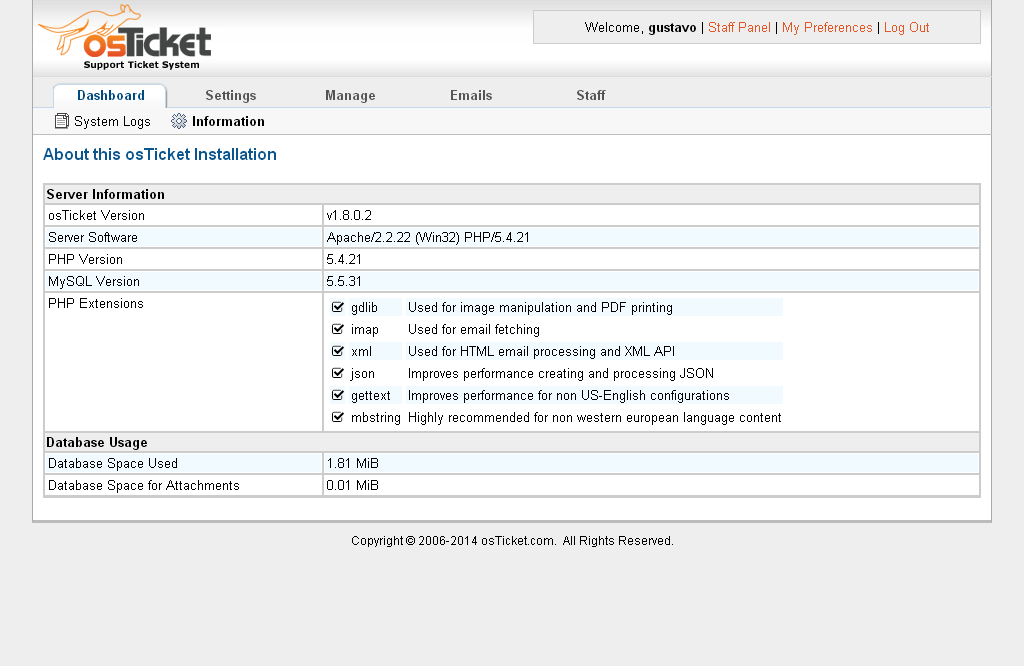Click the mbstring extension check mark
1024x666 pixels.
tap(338, 417)
